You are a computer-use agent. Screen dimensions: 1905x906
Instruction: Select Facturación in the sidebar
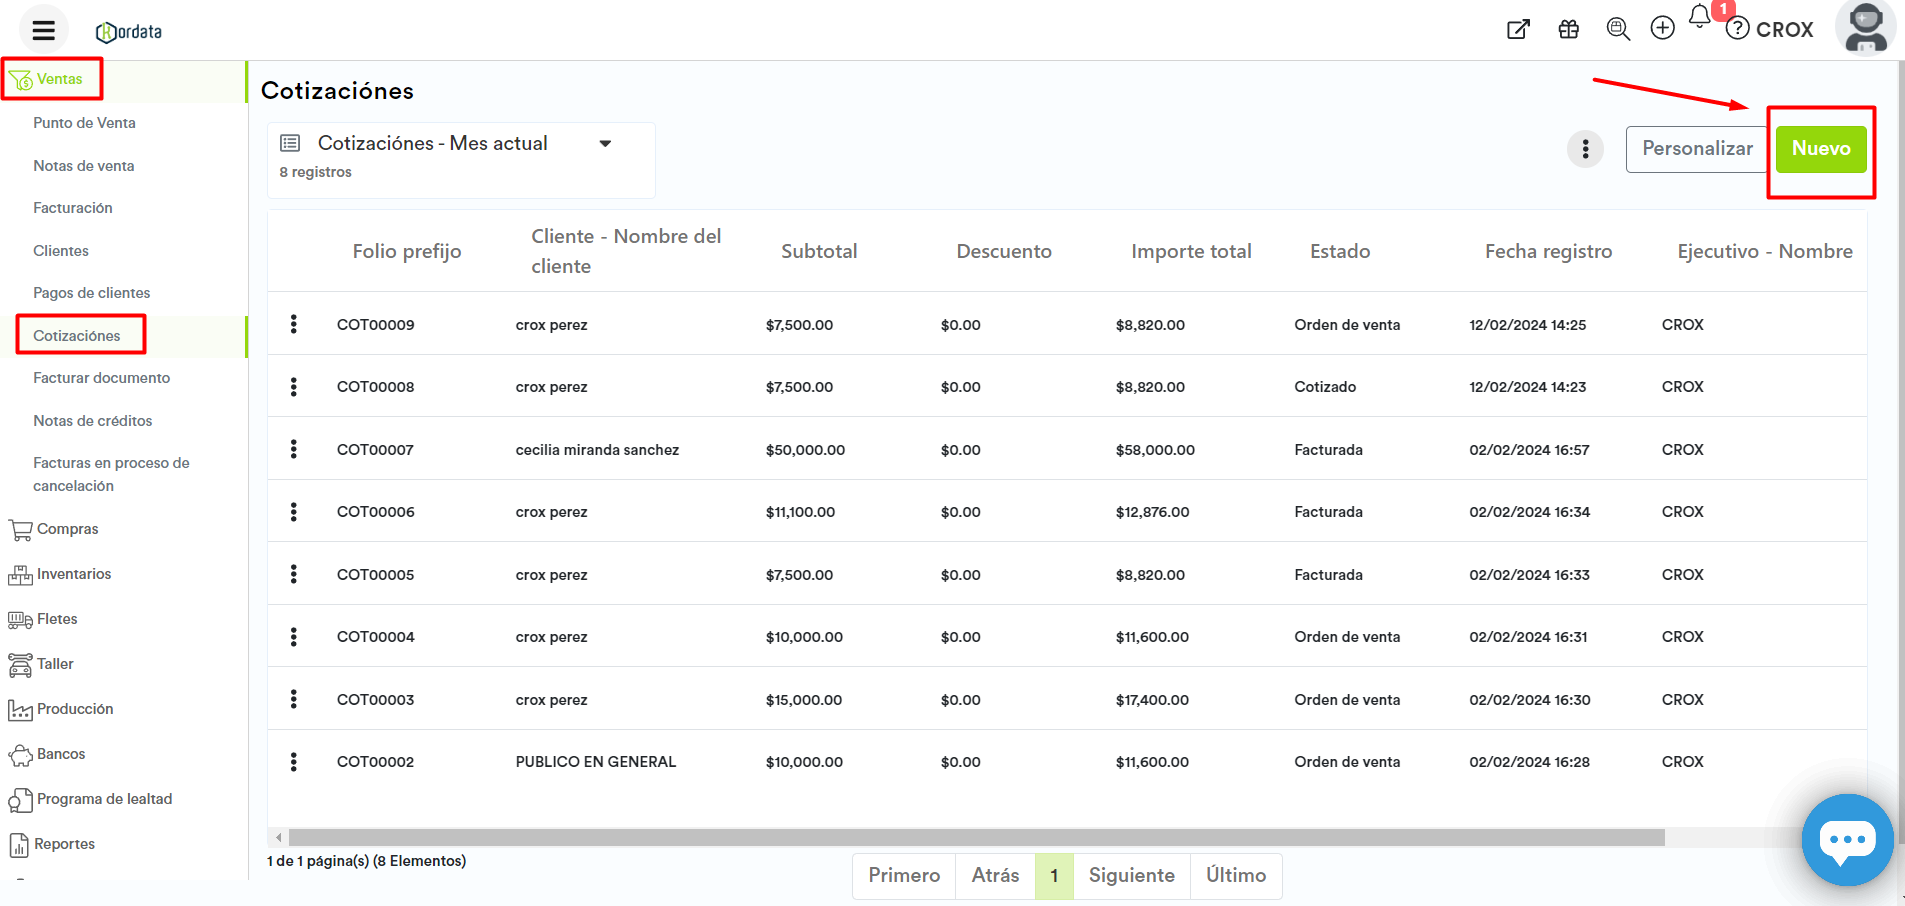[73, 208]
